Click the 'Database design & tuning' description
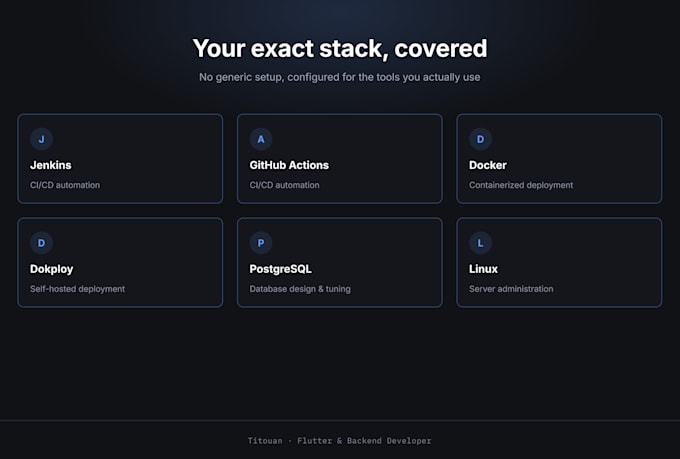This screenshot has width=680, height=459. coord(300,289)
